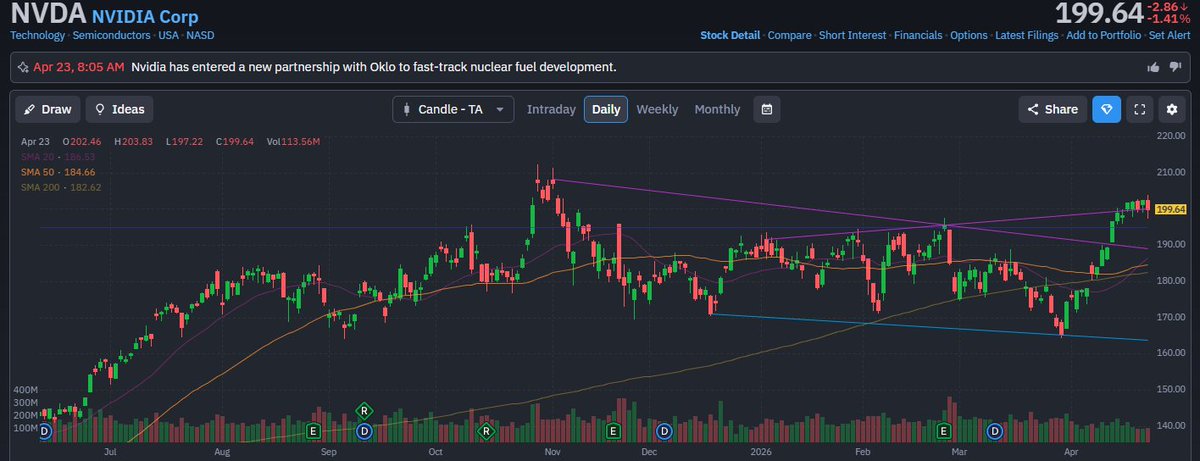This screenshot has width=1200, height=461.
Task: Open the Financials link
Action: pos(918,35)
